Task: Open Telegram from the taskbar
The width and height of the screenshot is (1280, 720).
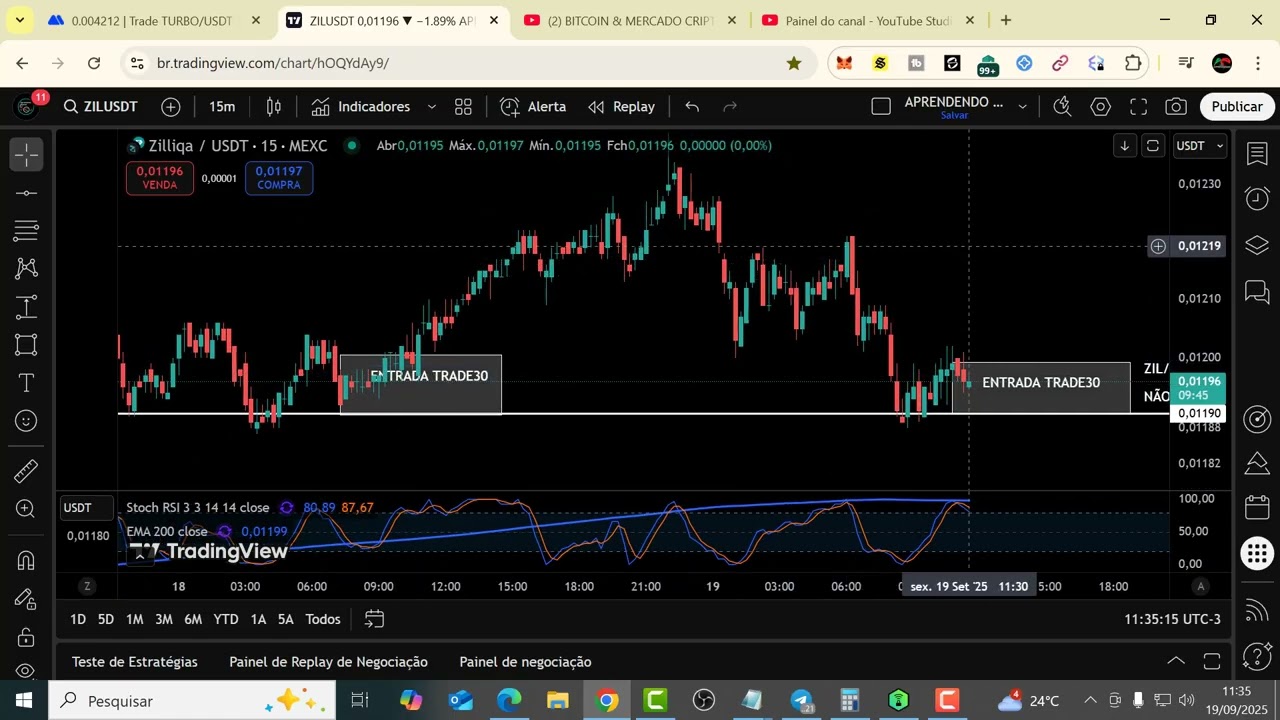Action: [x=802, y=701]
